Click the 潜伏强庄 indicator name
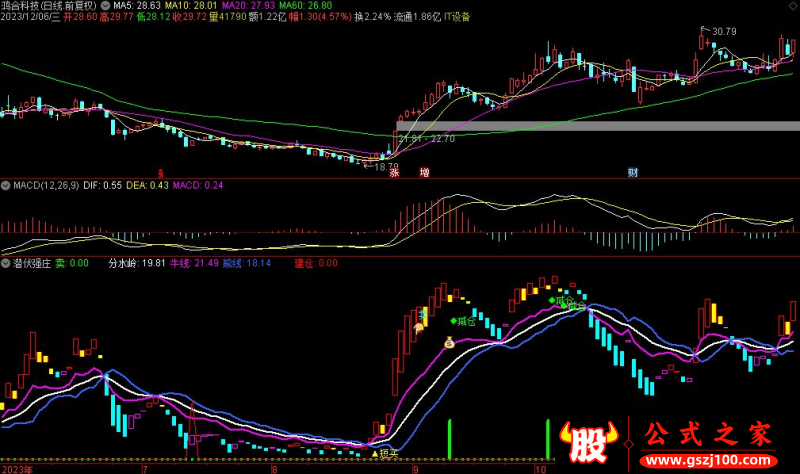This screenshot has height=474, width=800. pos(32,264)
